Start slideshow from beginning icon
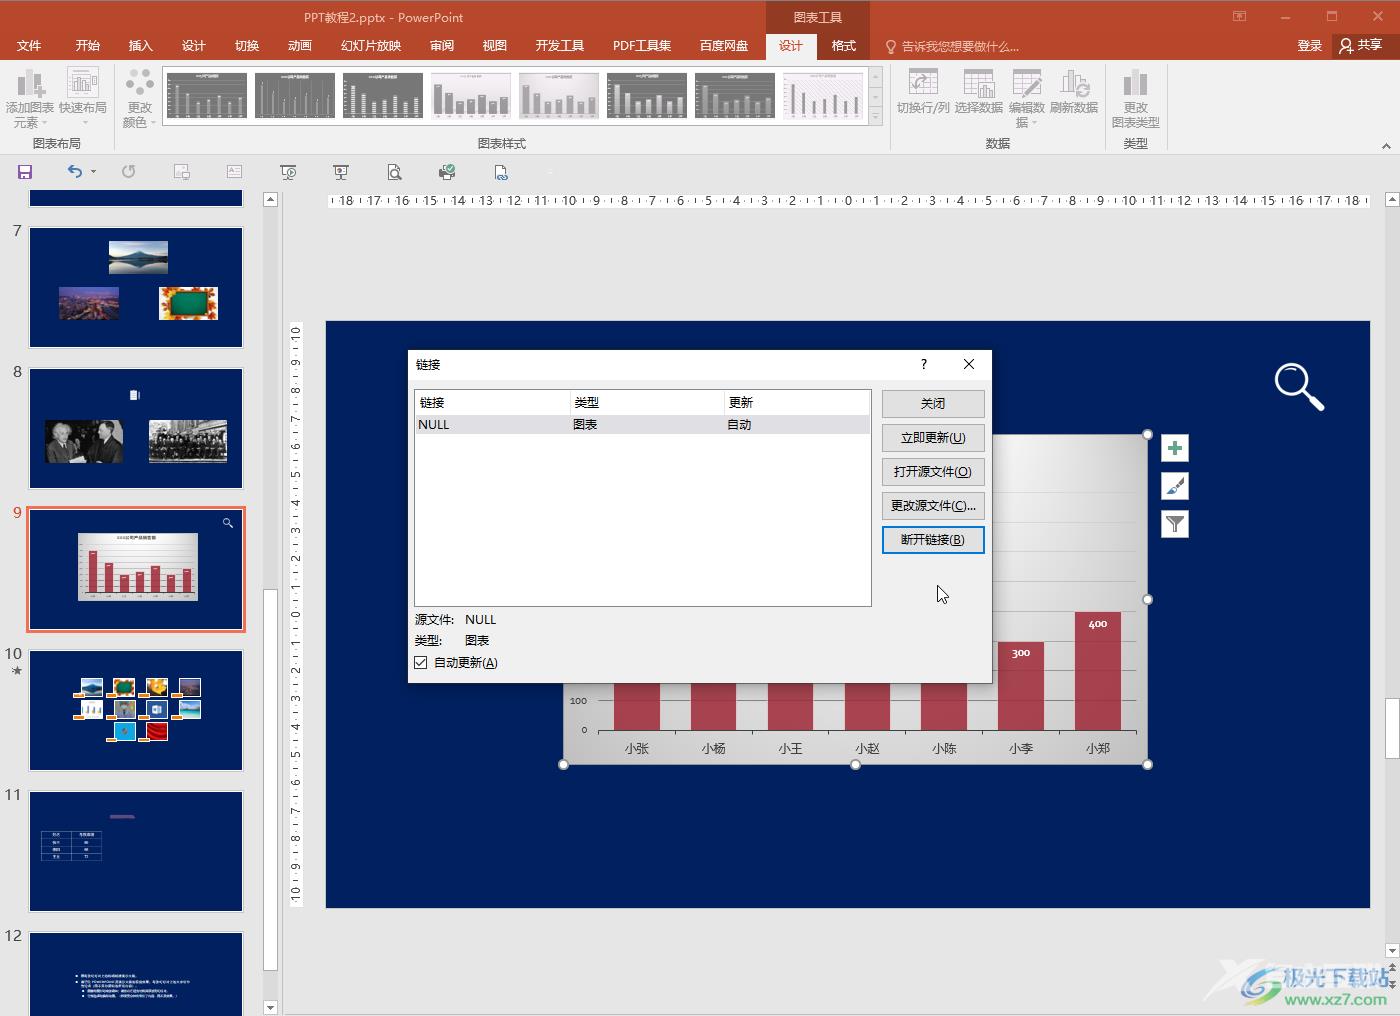 click(x=288, y=172)
